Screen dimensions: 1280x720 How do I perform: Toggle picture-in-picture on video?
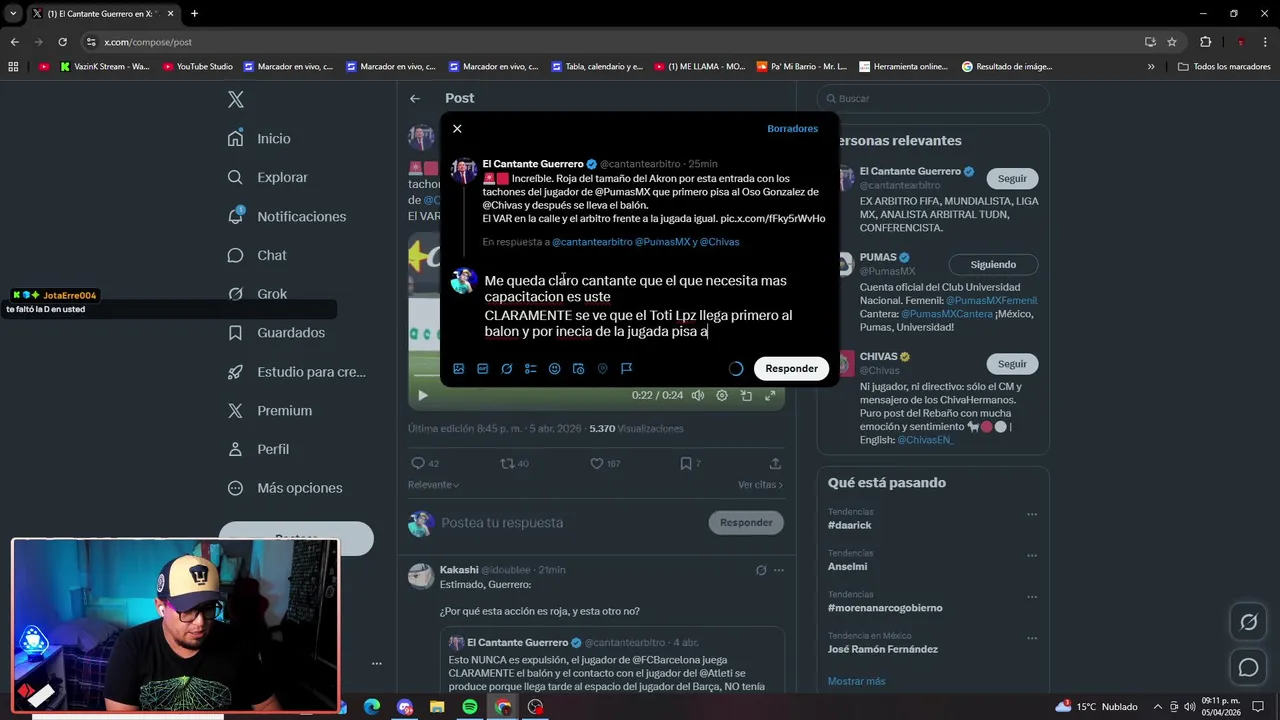(x=746, y=396)
